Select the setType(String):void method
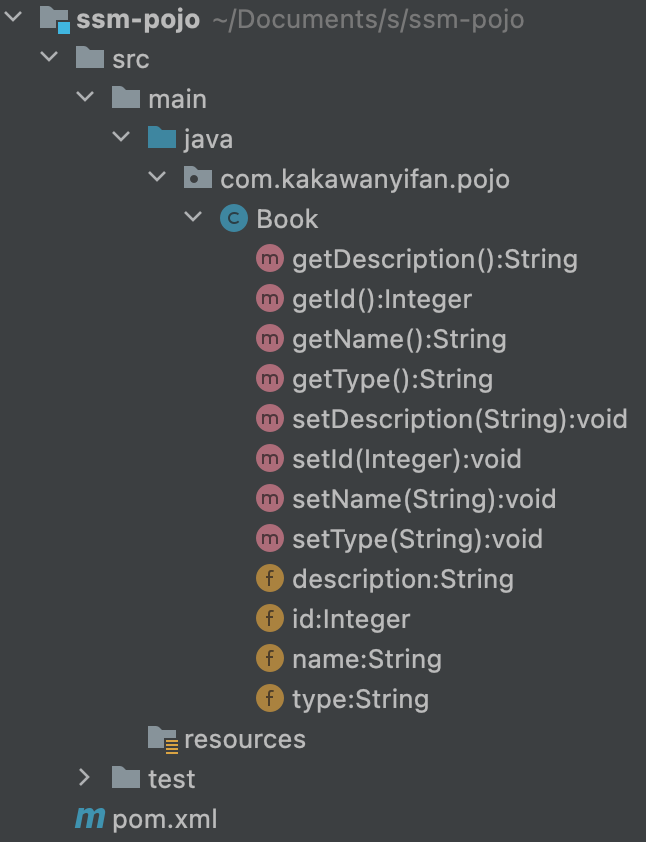Screen dimensions: 646x842 [x=417, y=539]
